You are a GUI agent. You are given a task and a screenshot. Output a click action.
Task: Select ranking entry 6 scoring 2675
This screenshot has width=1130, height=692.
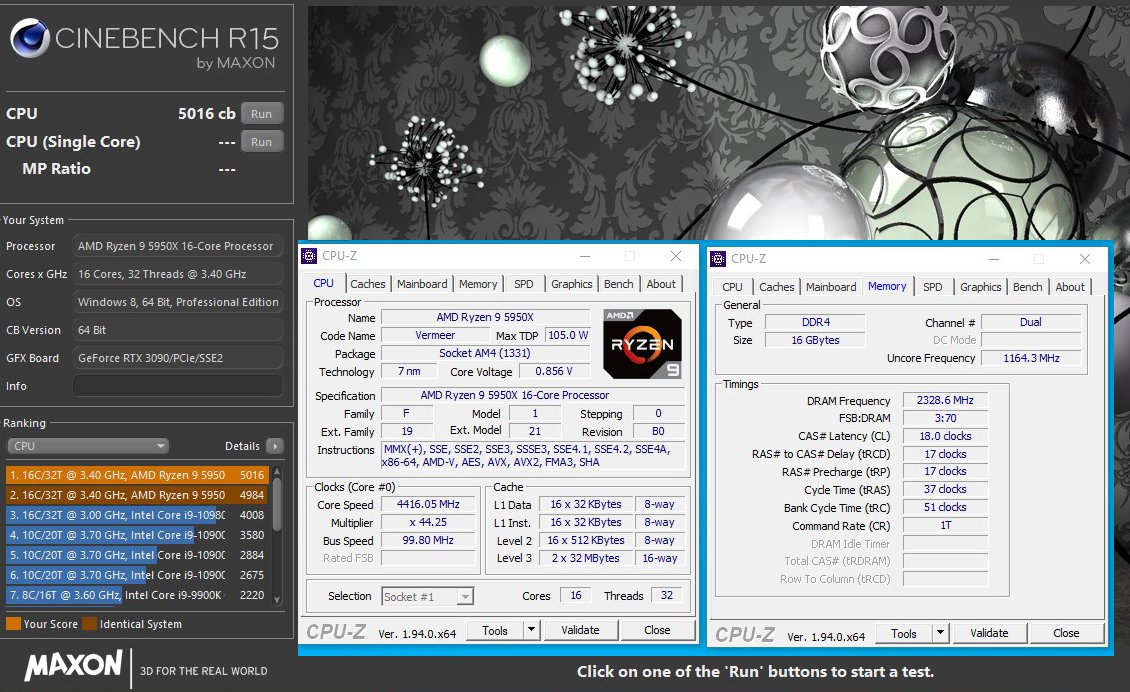tap(137, 575)
